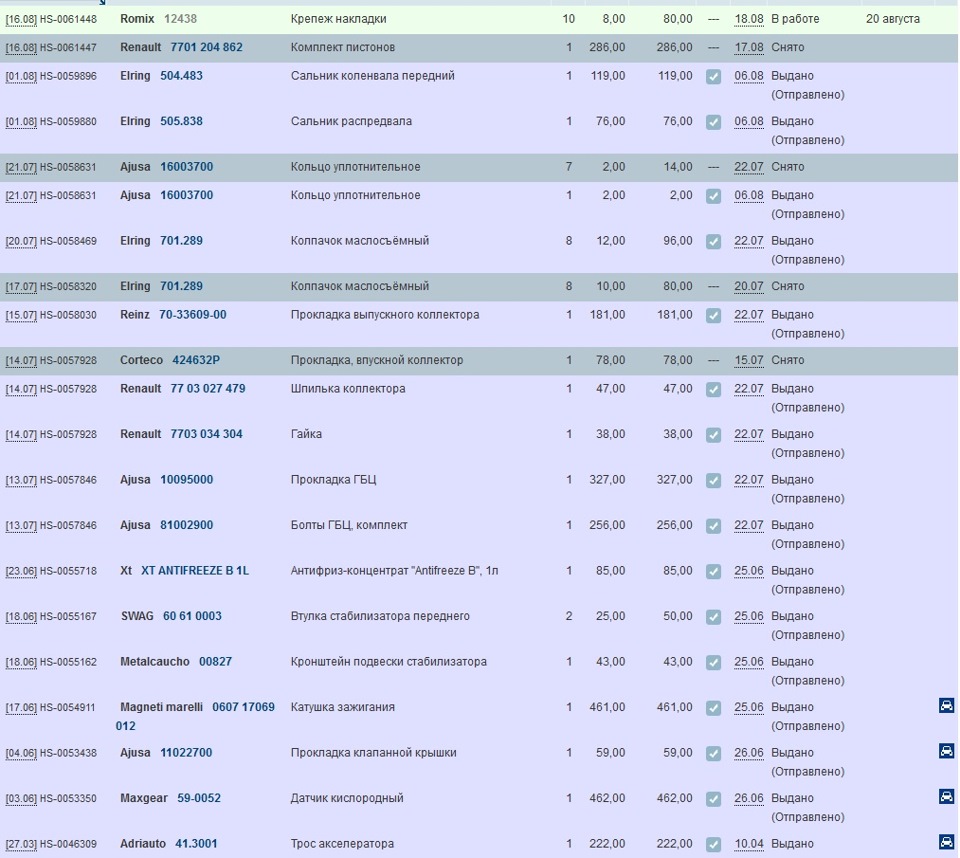
Task: Toggle checkmark in Maxgear 59-0052 row
Action: tap(713, 799)
